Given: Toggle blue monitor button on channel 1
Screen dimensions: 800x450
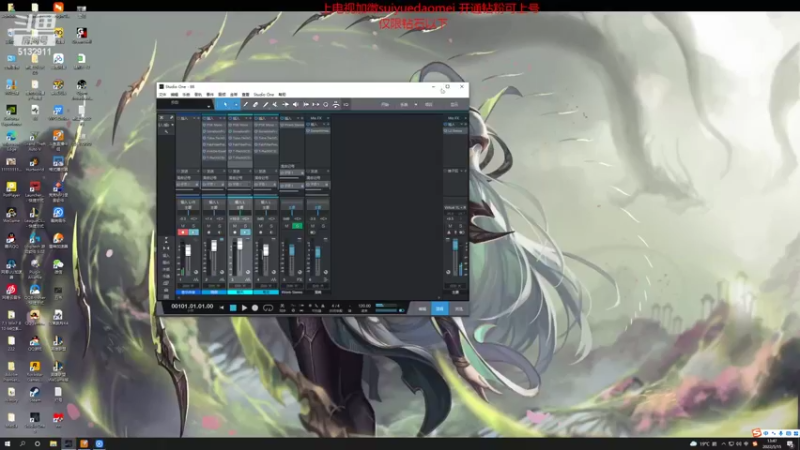Looking at the screenshot, I should click(x=193, y=232).
